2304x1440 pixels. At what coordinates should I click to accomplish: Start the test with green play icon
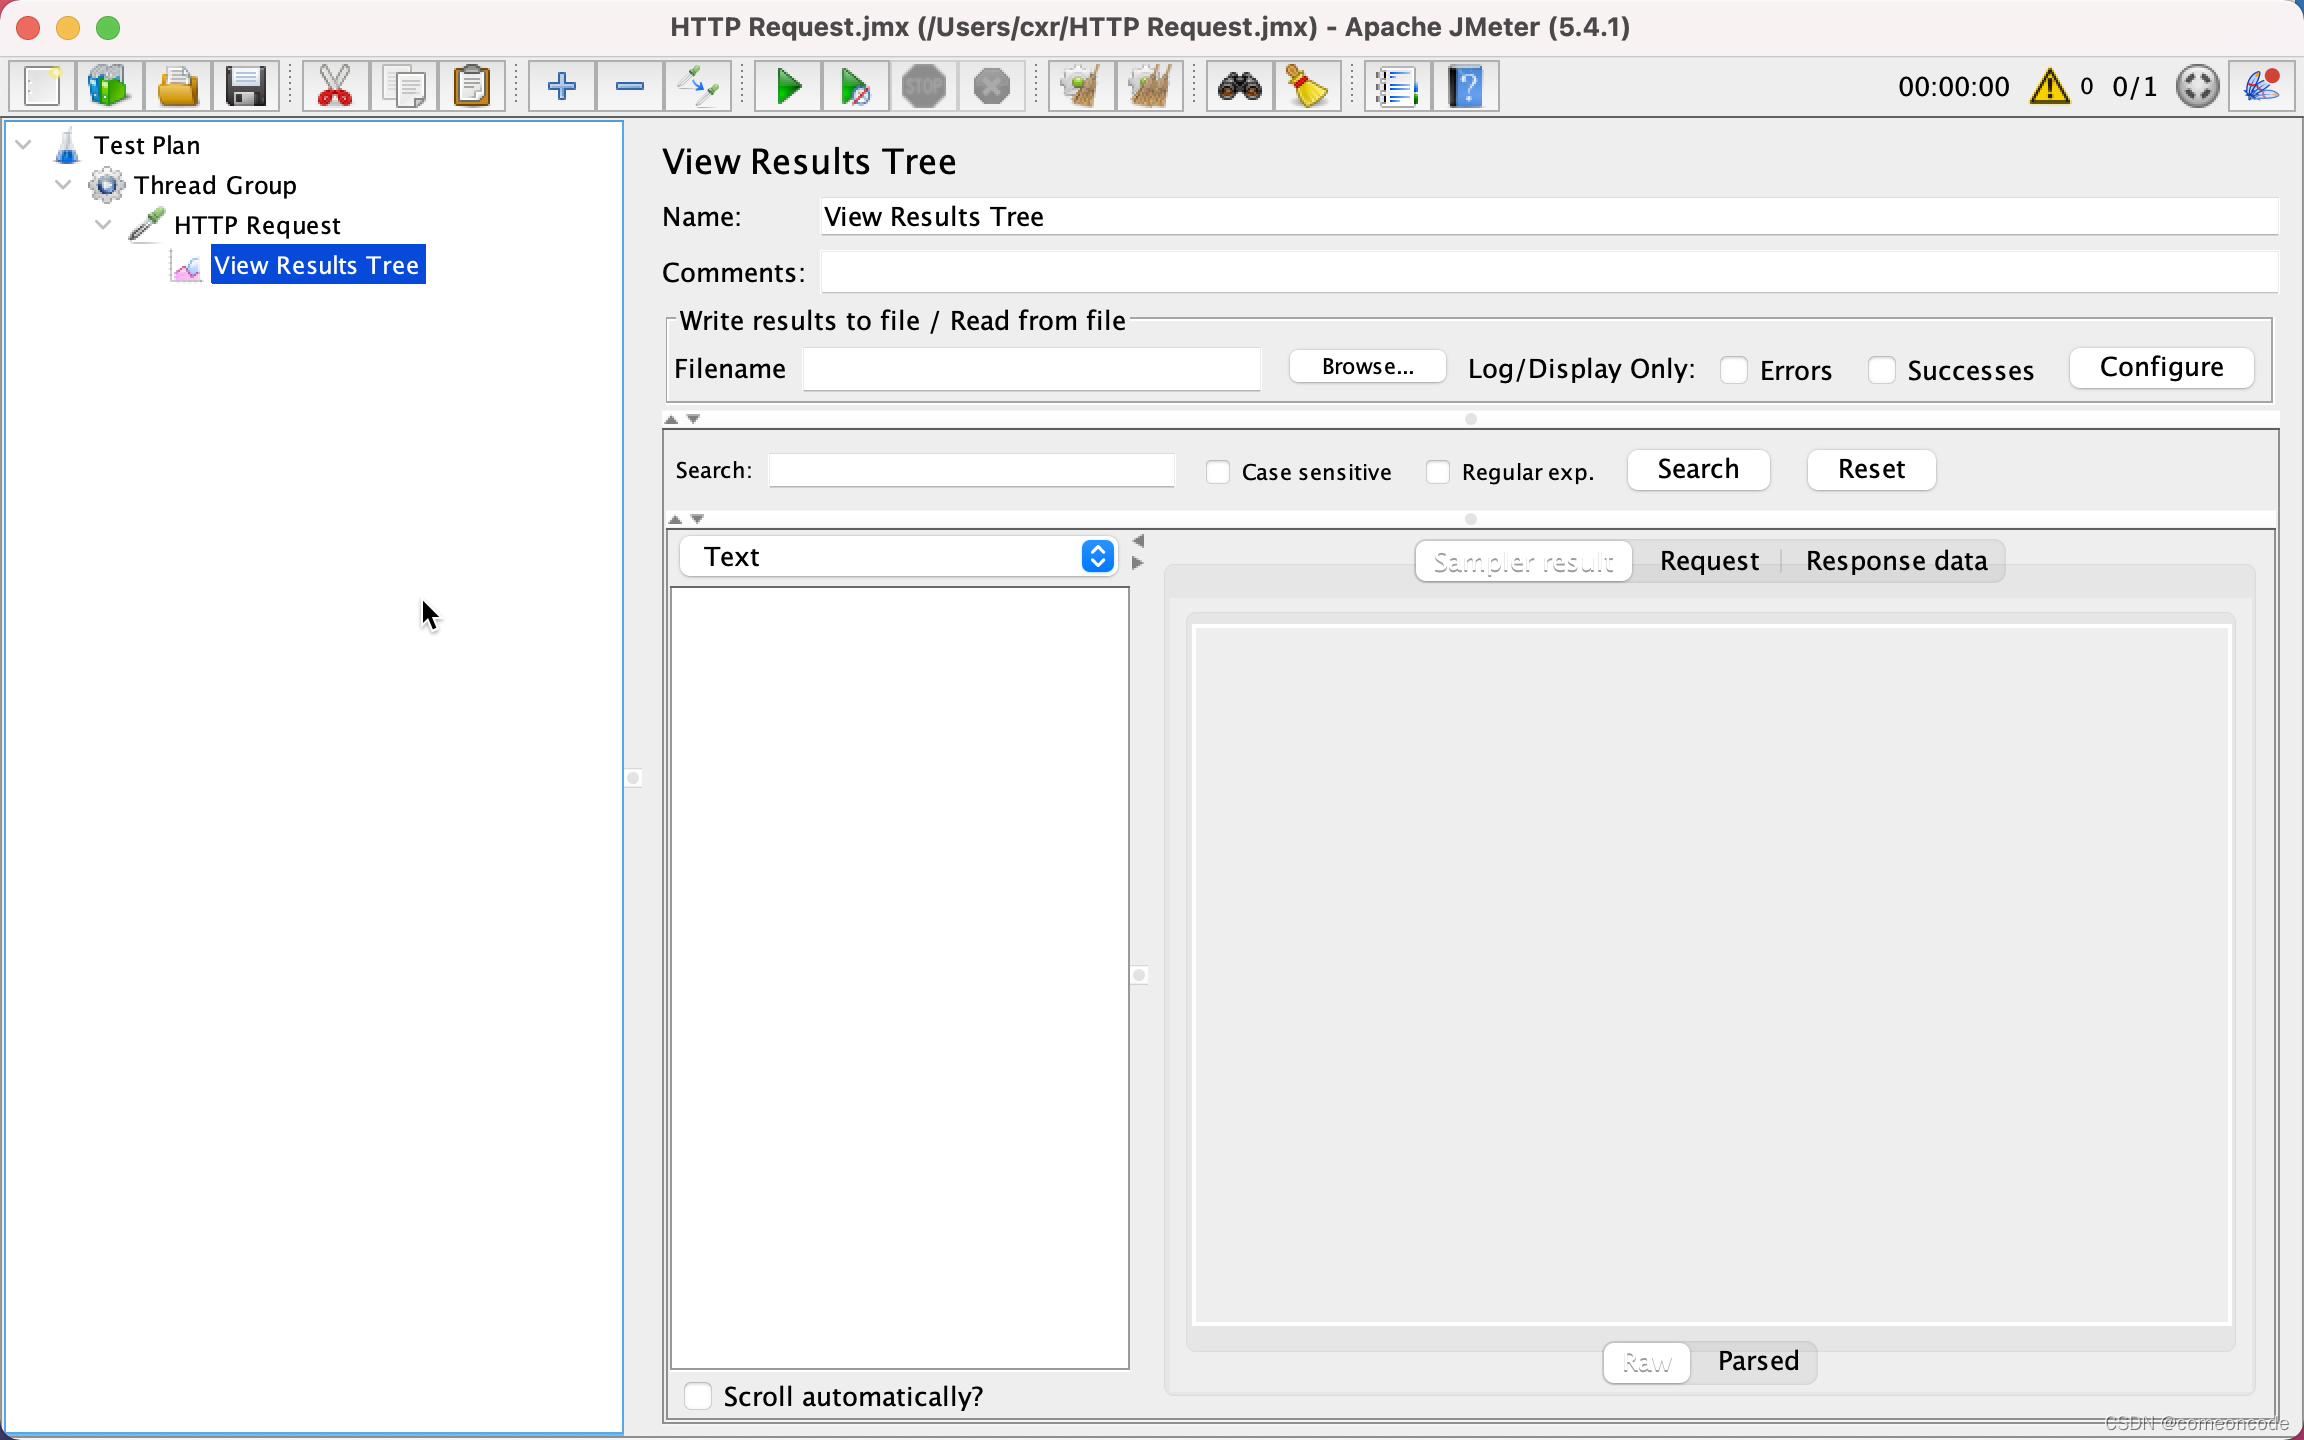tap(788, 86)
